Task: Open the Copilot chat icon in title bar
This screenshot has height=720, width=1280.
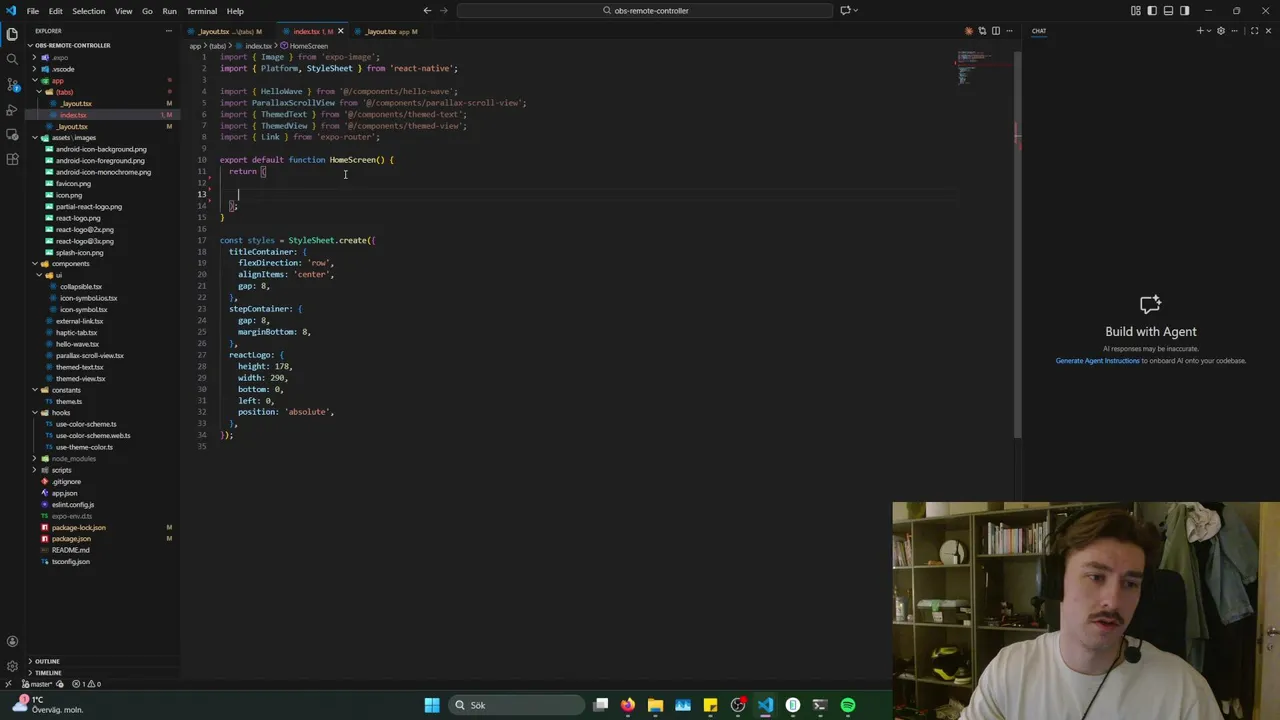Action: pos(845,11)
